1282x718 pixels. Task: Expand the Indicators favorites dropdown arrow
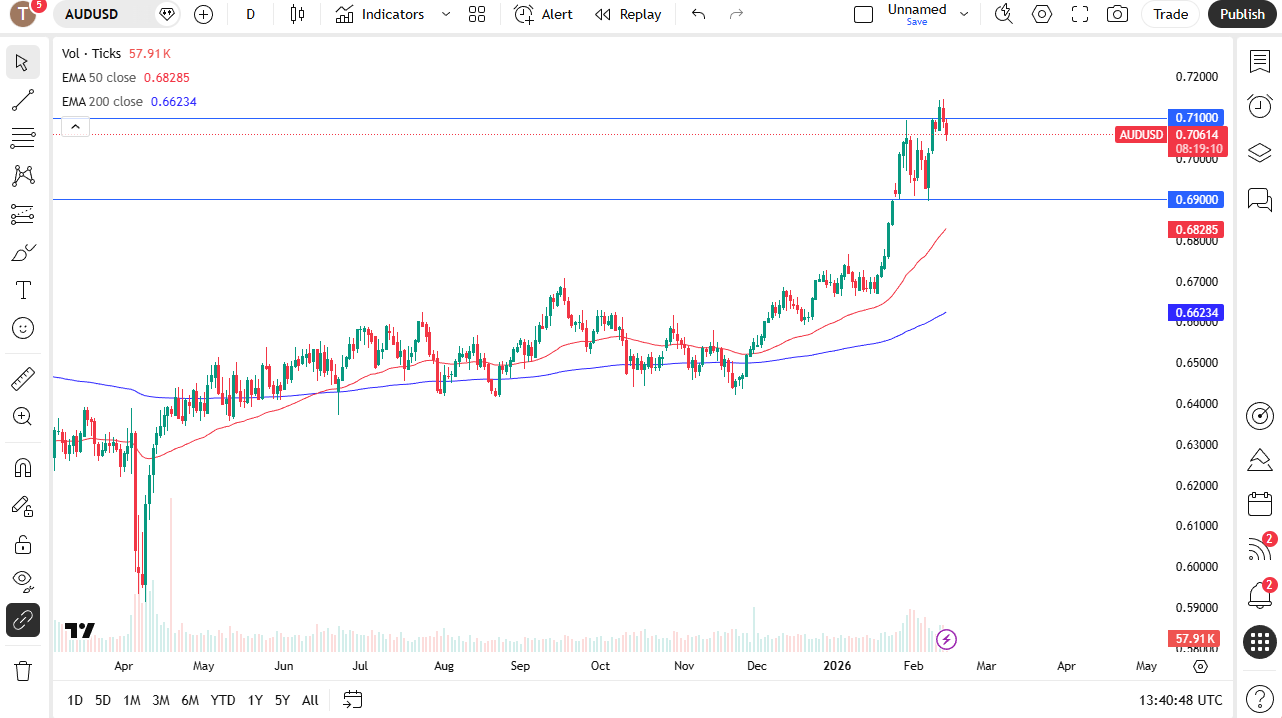click(x=446, y=14)
